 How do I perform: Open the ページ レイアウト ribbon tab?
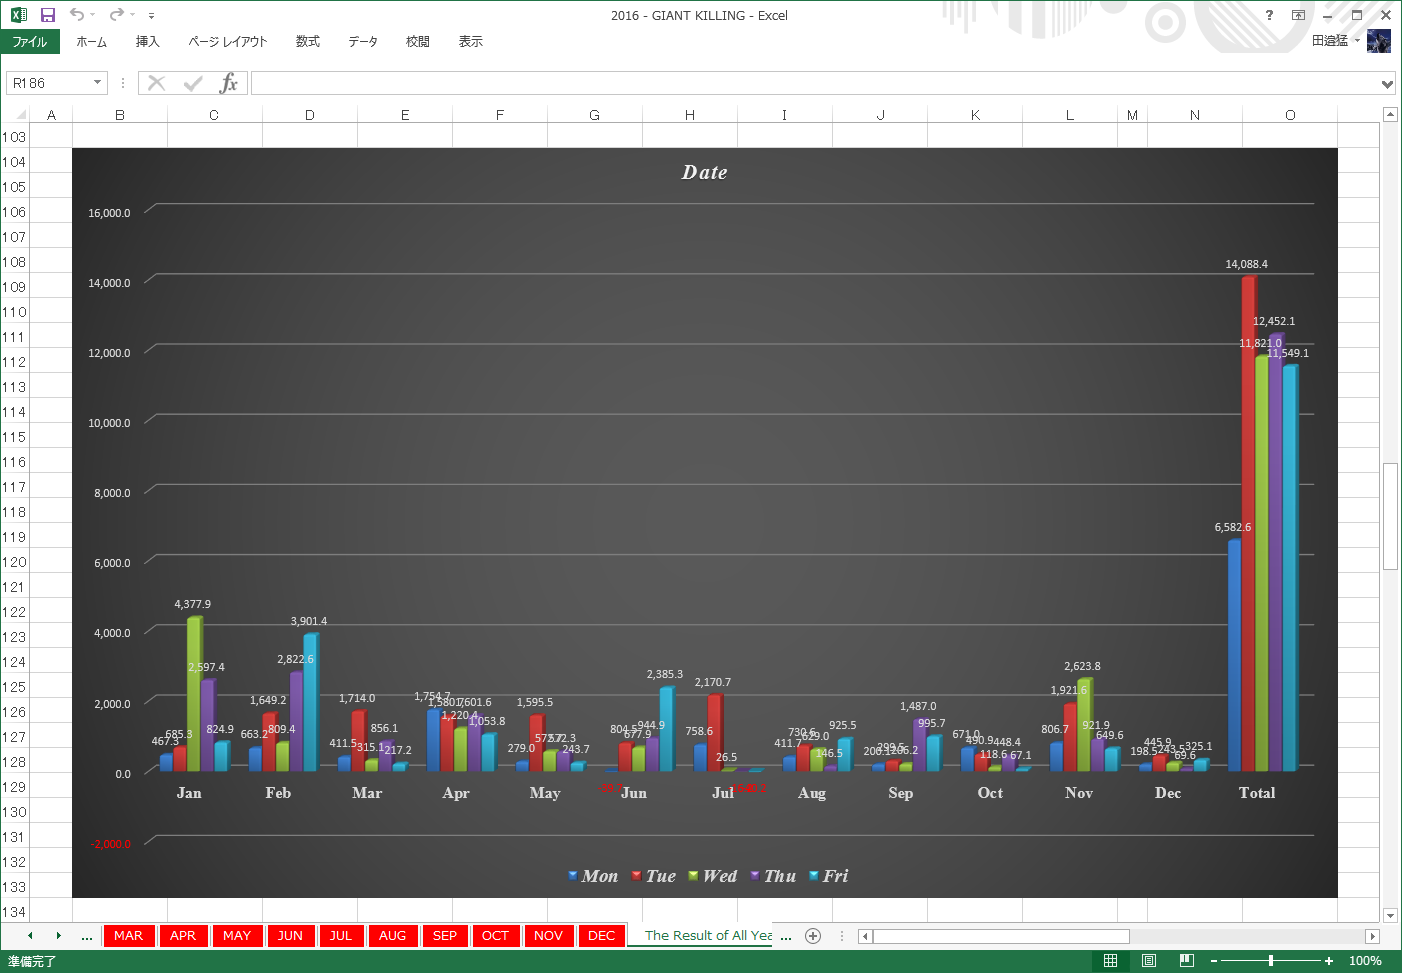[228, 42]
